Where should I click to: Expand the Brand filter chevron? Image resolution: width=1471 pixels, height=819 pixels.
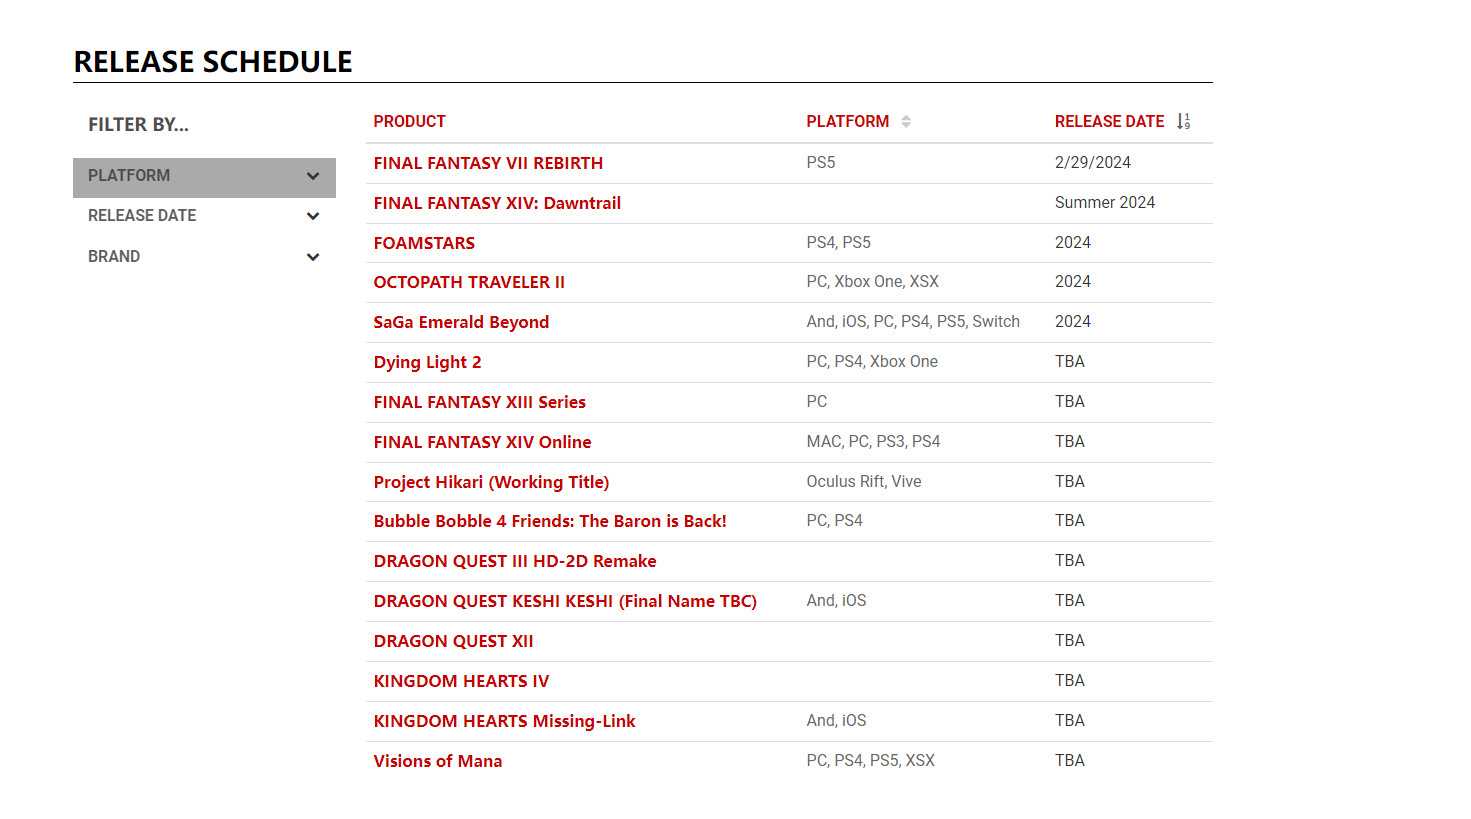pyautogui.click(x=313, y=257)
